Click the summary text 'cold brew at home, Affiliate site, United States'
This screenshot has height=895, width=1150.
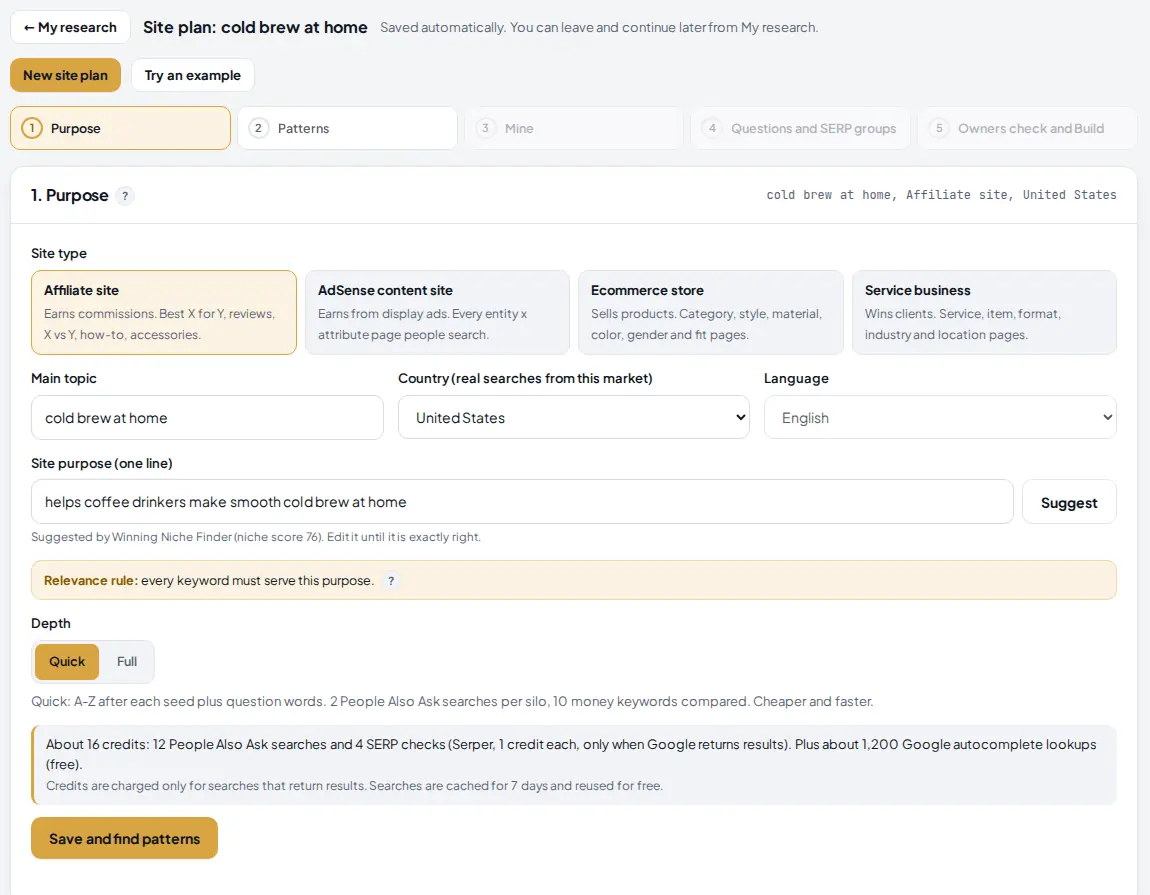pos(941,195)
